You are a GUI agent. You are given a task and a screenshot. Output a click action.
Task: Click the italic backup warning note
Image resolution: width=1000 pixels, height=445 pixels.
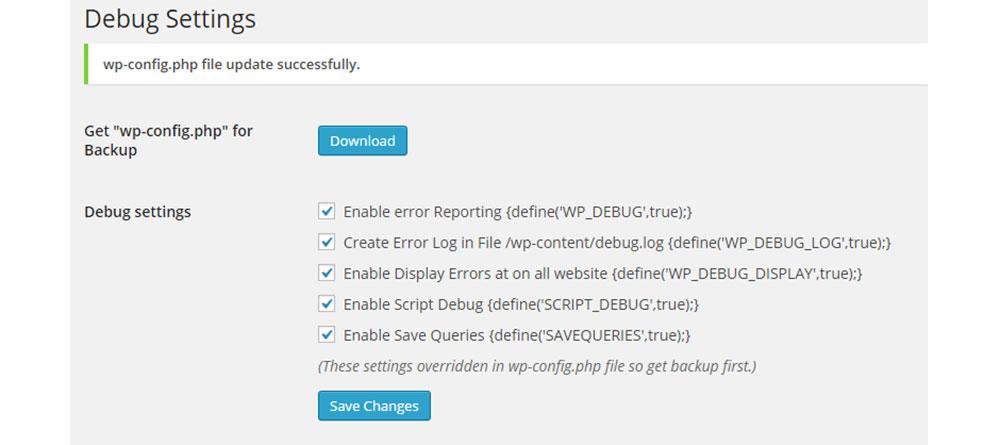pyautogui.click(x=537, y=367)
